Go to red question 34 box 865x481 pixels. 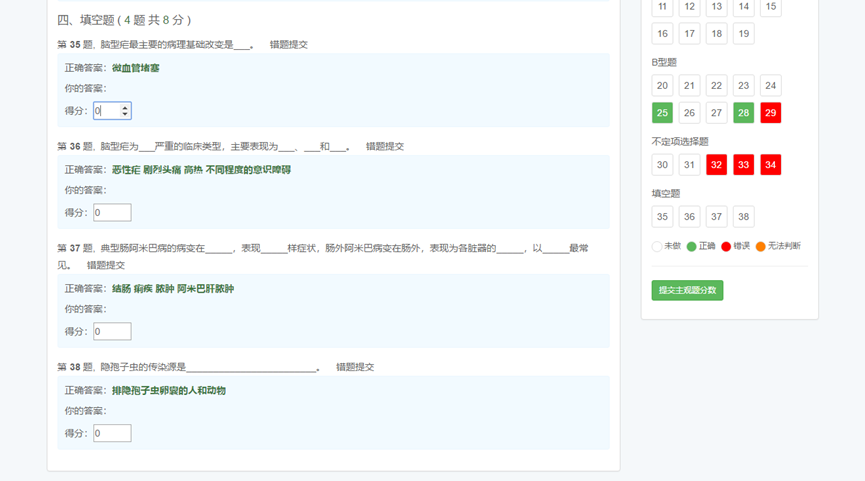[770, 165]
